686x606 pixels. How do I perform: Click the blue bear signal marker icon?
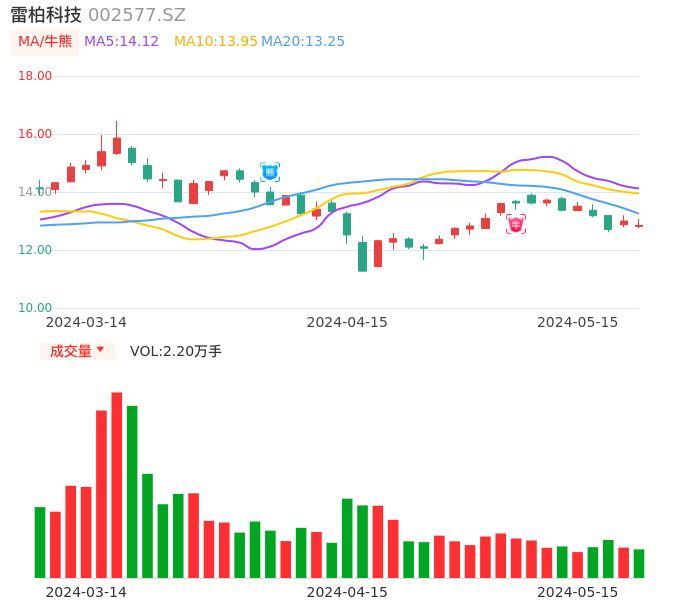coord(270,172)
